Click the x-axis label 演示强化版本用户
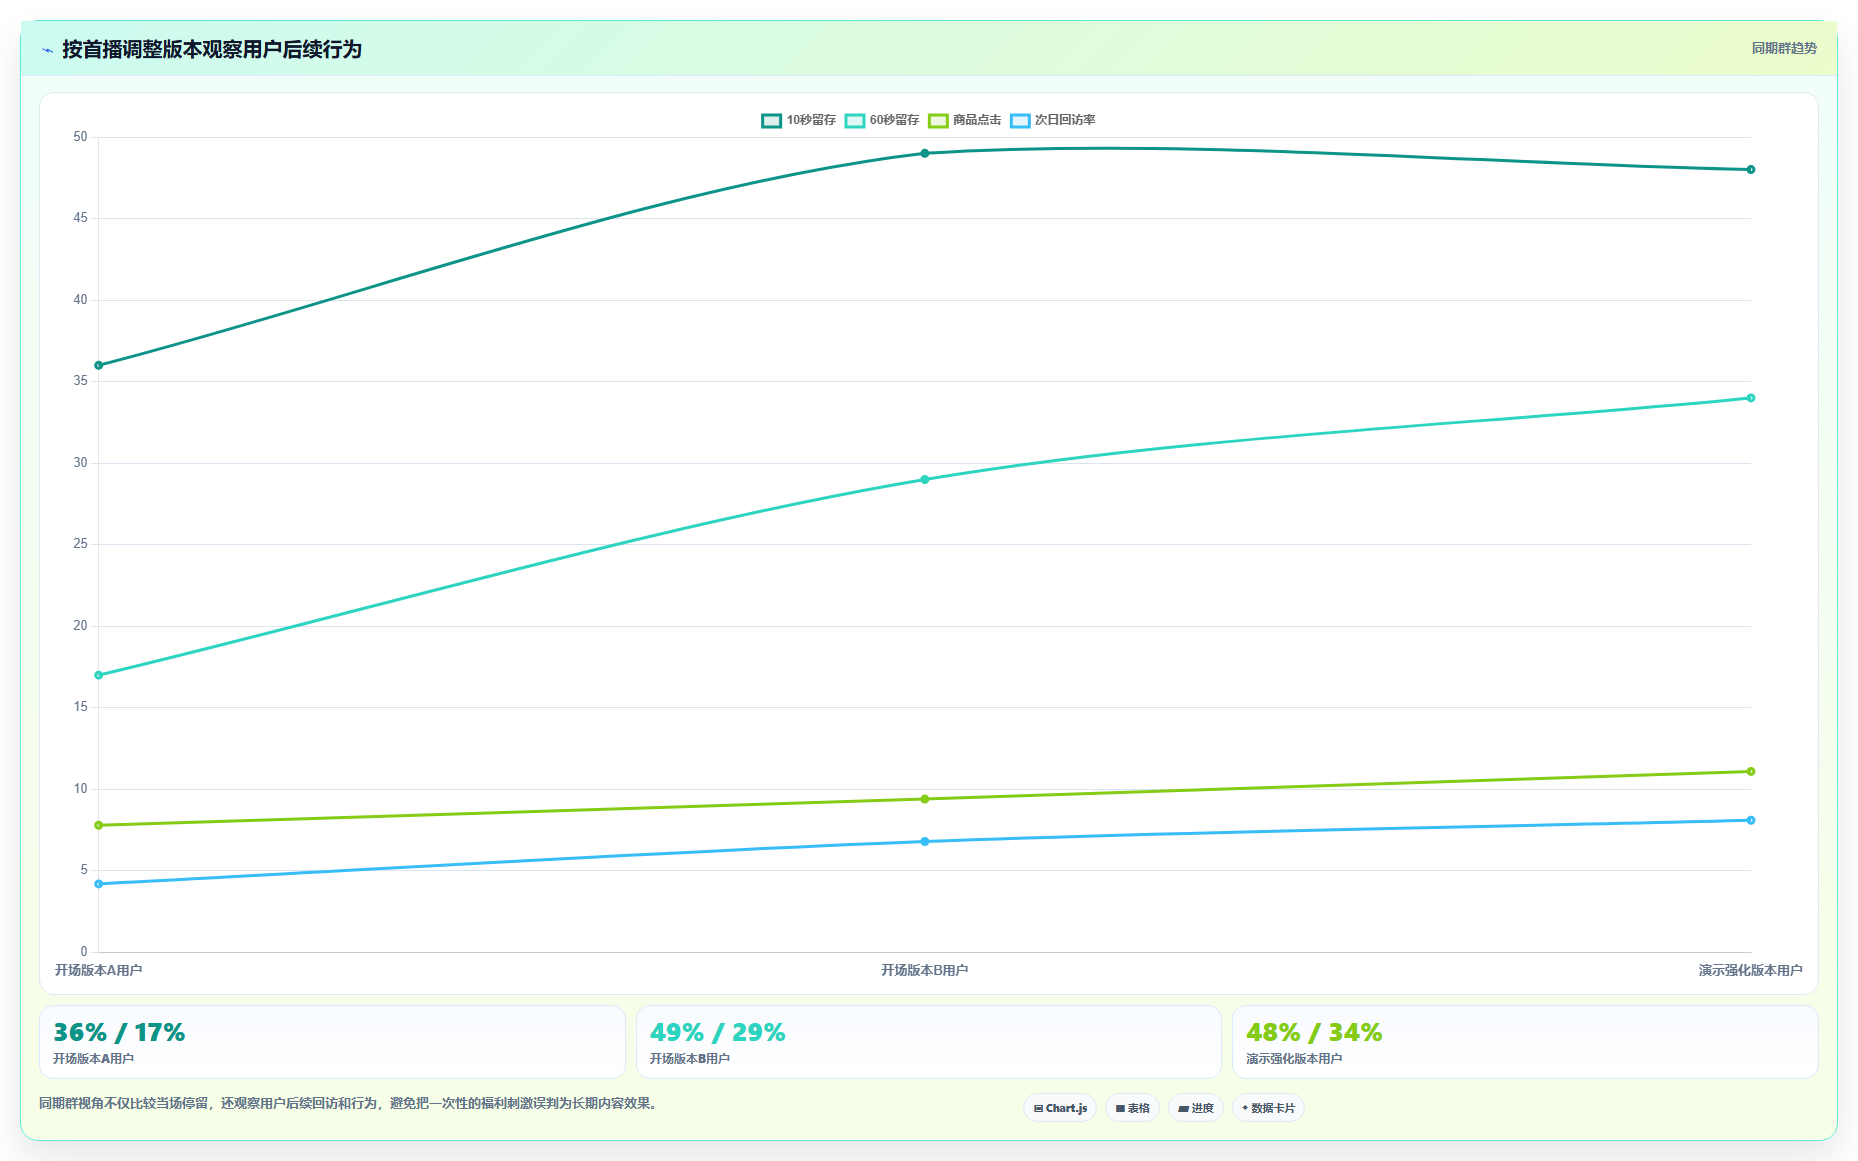This screenshot has height=1161, width=1858. [1750, 970]
